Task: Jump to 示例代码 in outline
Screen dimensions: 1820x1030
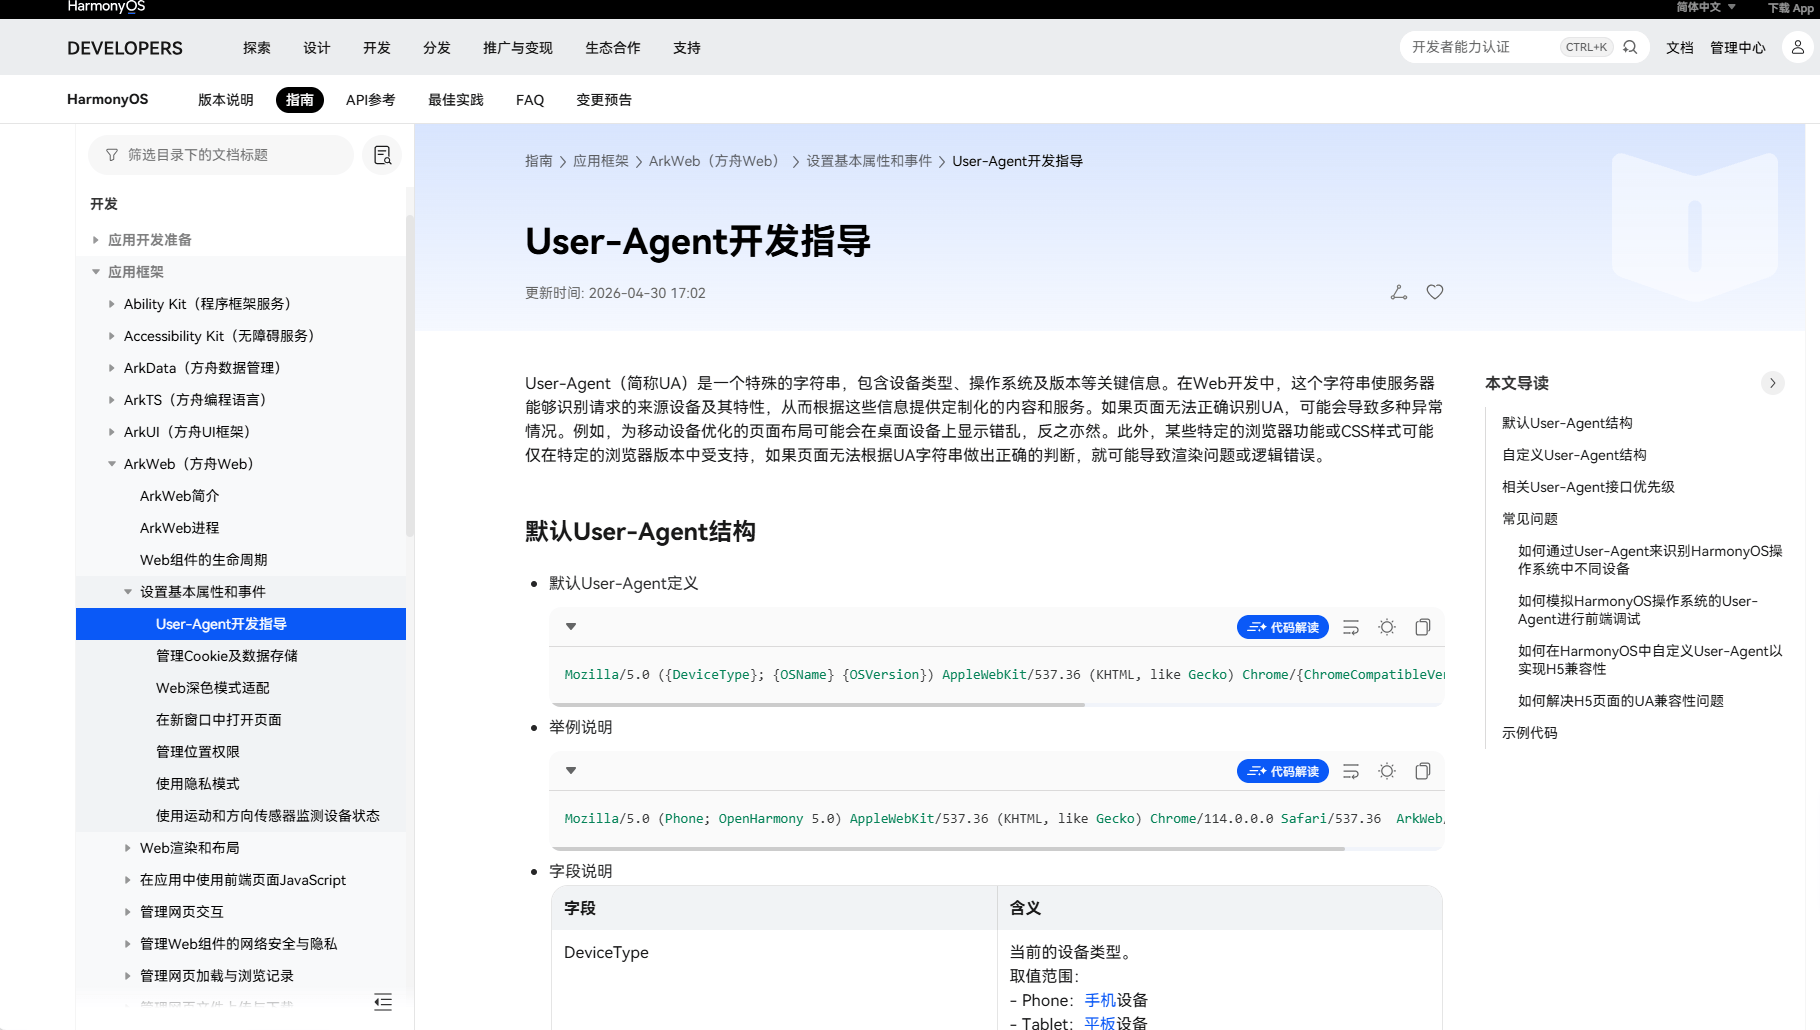Action: tap(1530, 733)
